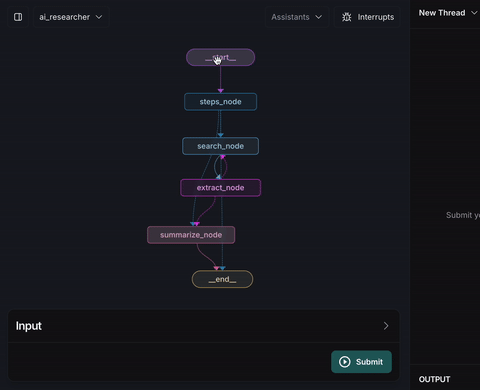Select the extract_node graph node

220,188
